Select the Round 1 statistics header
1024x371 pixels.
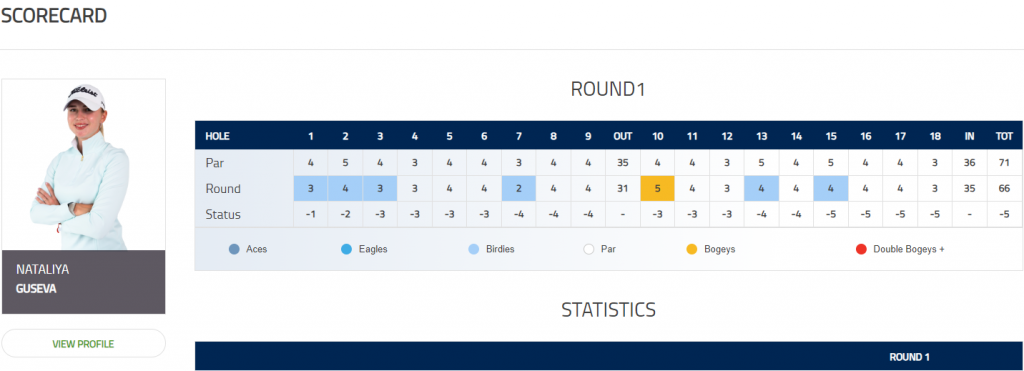909,357
